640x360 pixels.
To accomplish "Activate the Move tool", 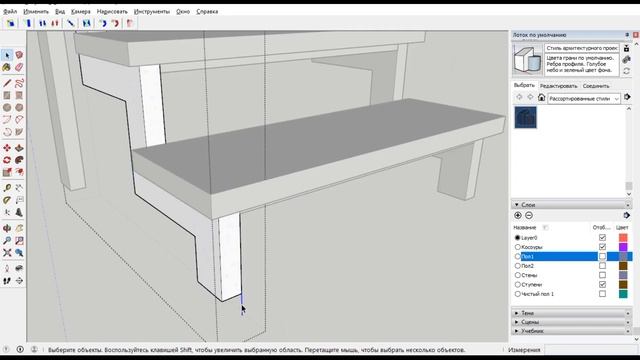I will [x=7, y=148].
